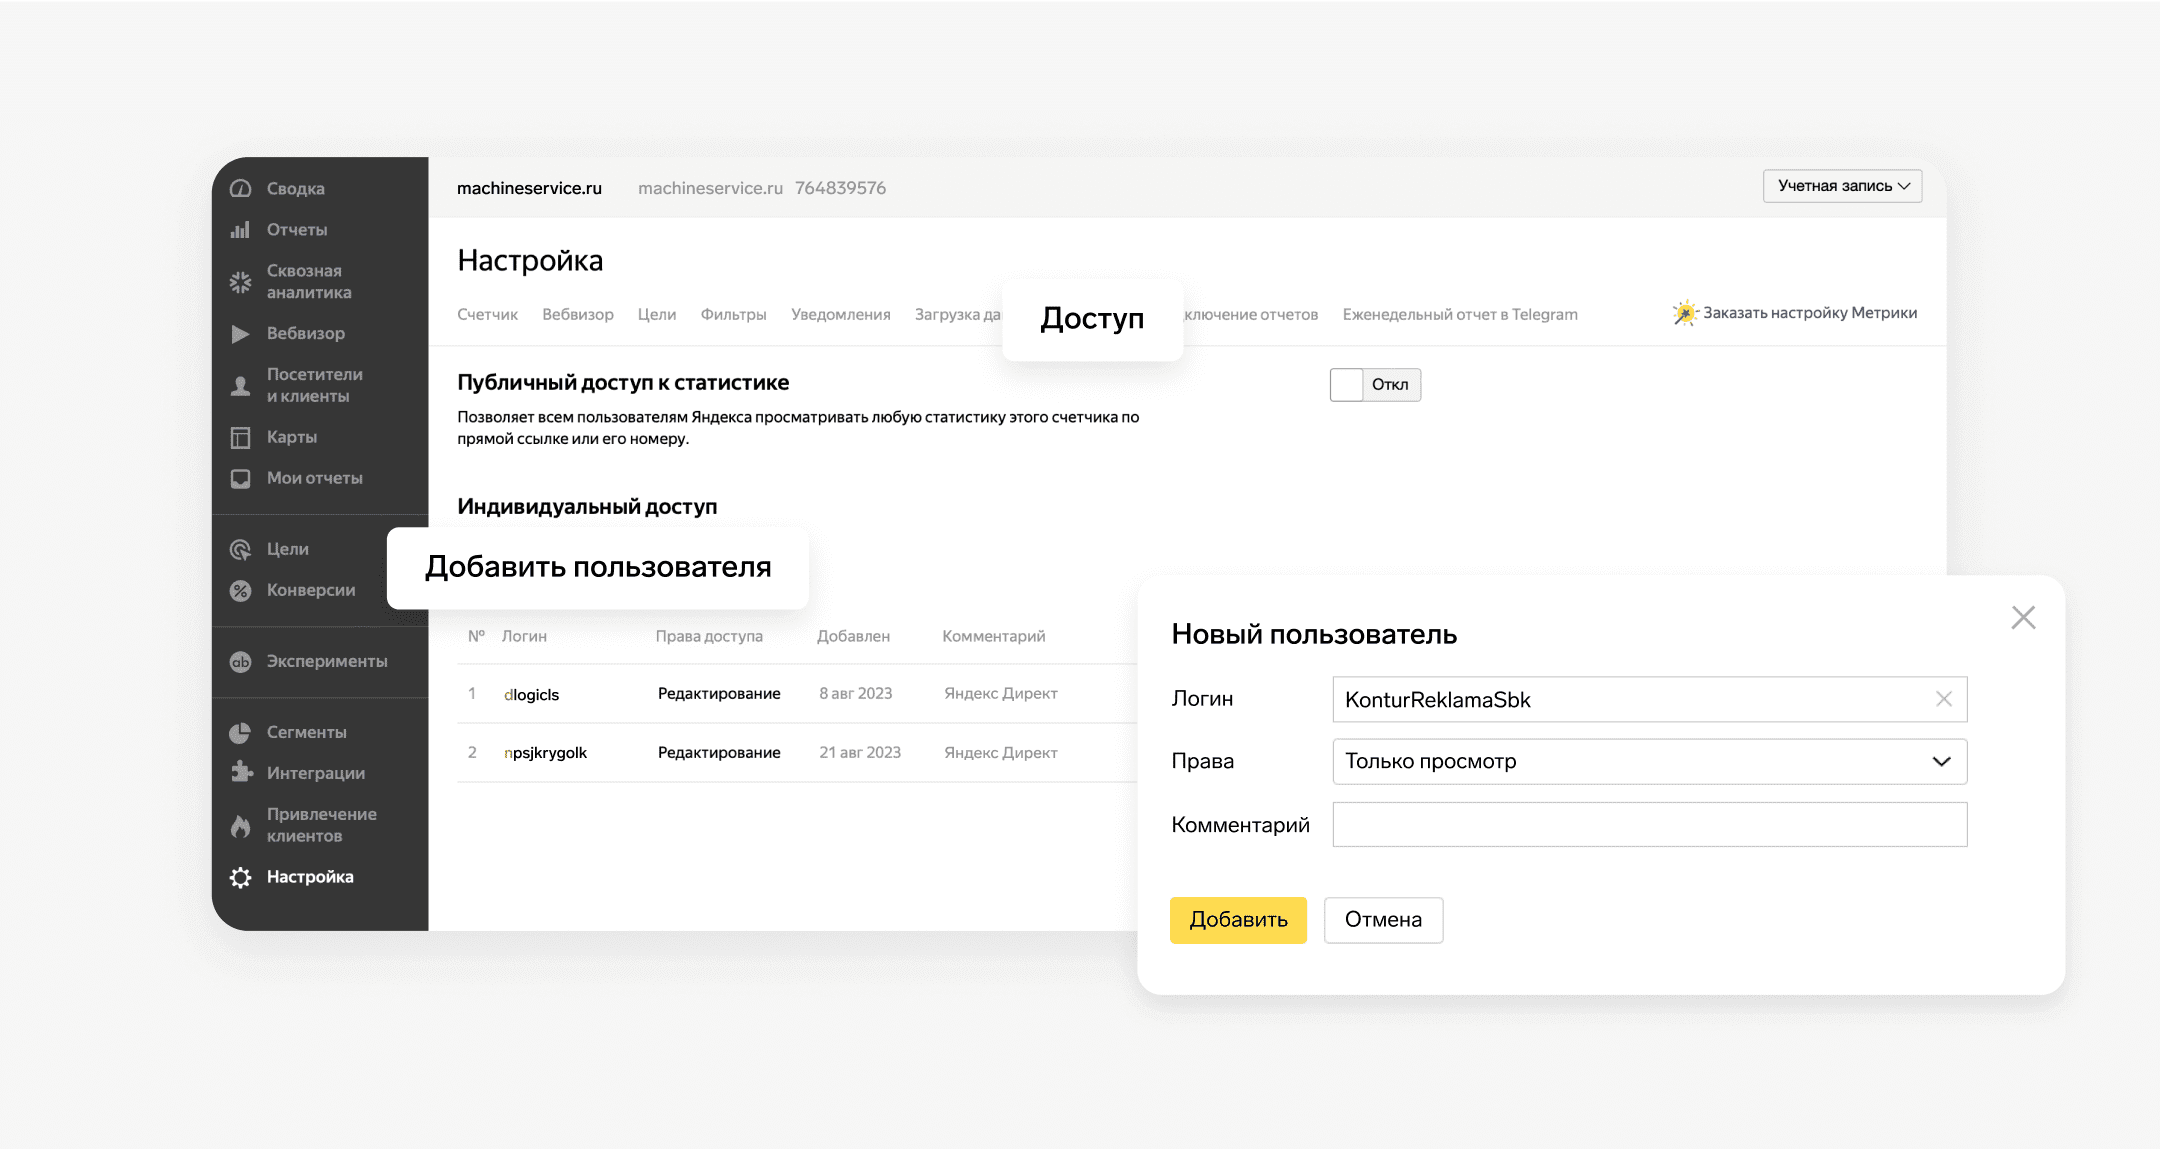
Task: Open Интеграции in the sidebar menu
Action: (315, 774)
